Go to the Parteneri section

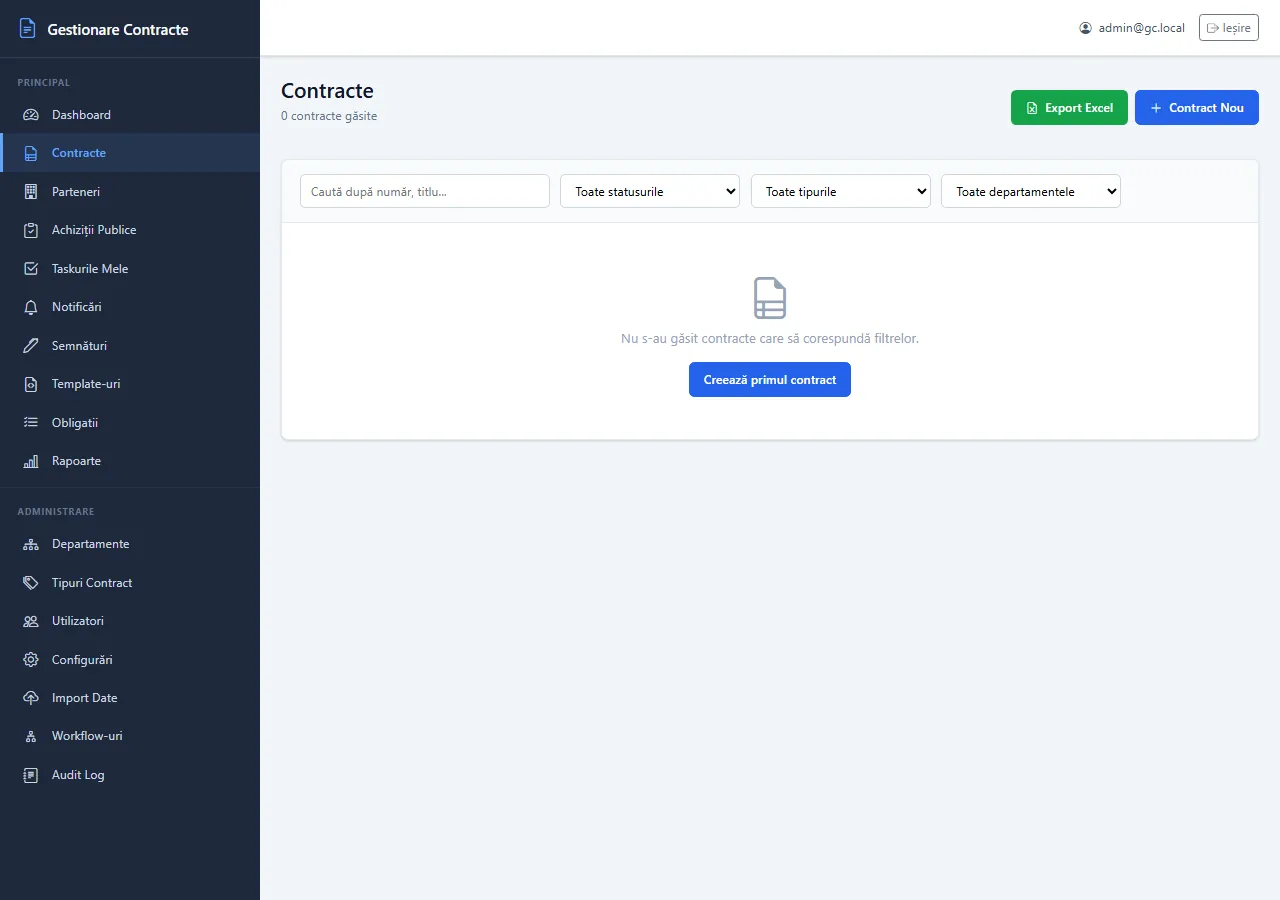point(130,192)
